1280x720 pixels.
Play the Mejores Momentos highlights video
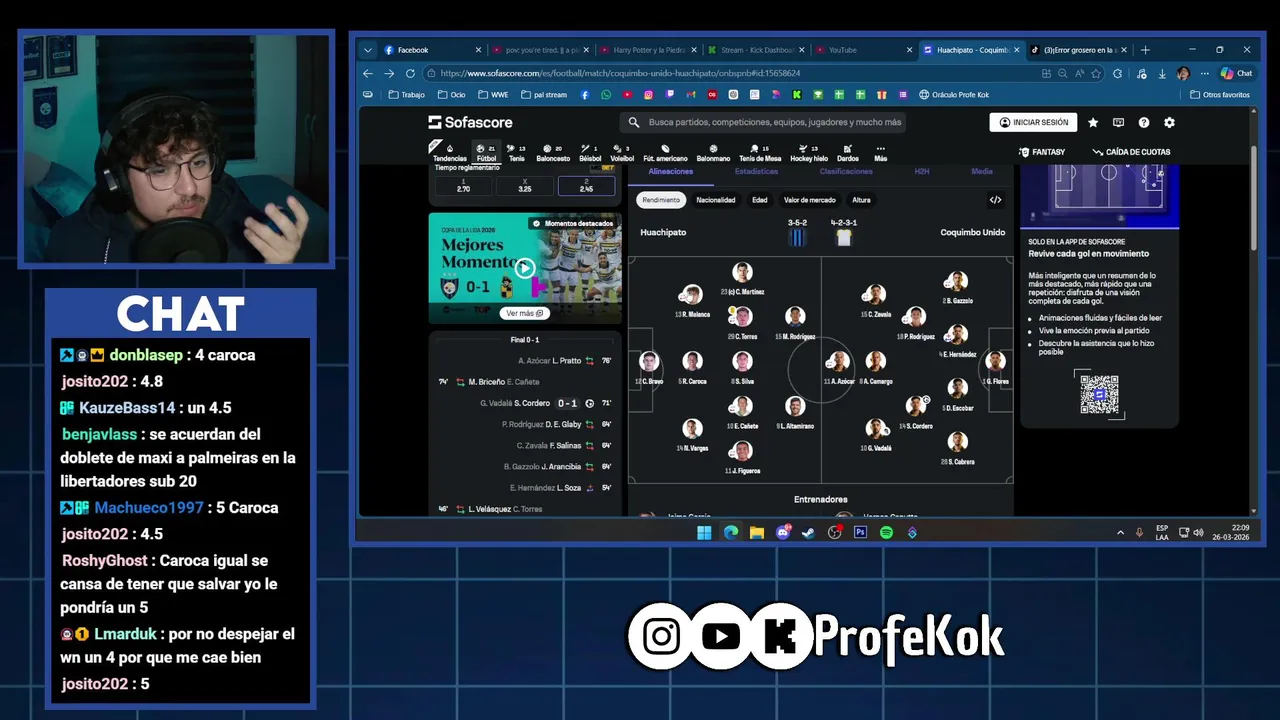(525, 267)
